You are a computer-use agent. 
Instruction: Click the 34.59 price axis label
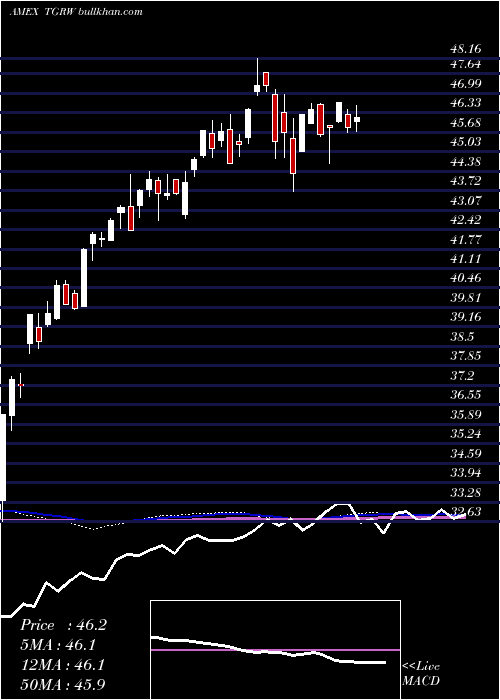465,454
